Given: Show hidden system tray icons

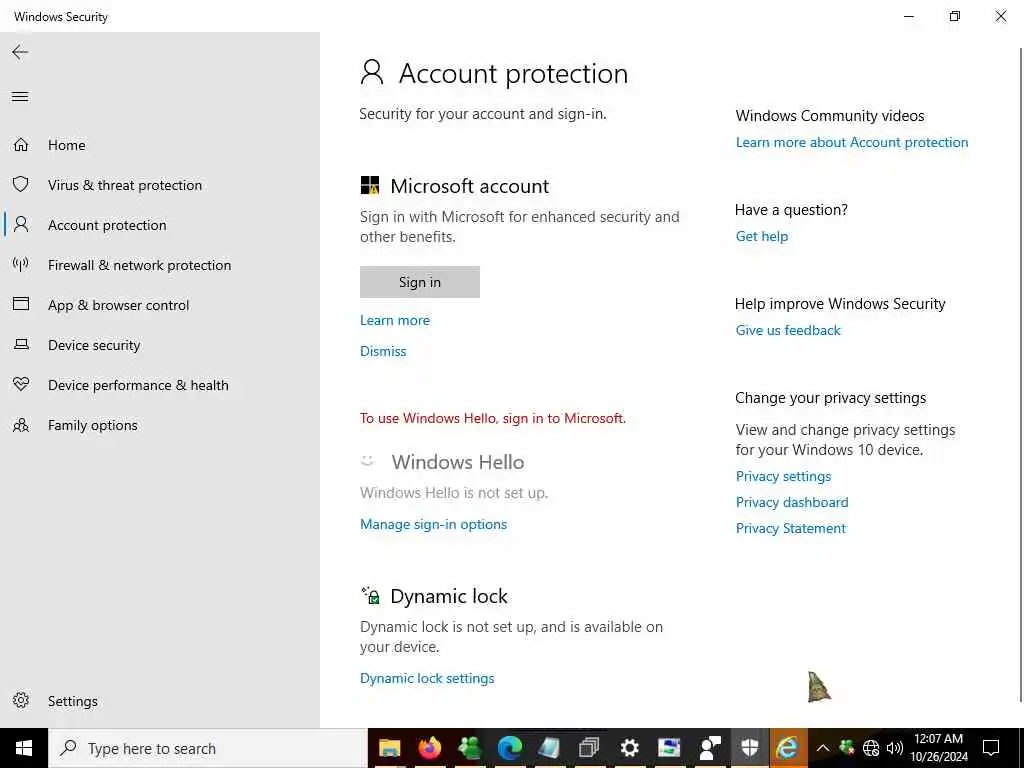Looking at the screenshot, I should point(823,748).
